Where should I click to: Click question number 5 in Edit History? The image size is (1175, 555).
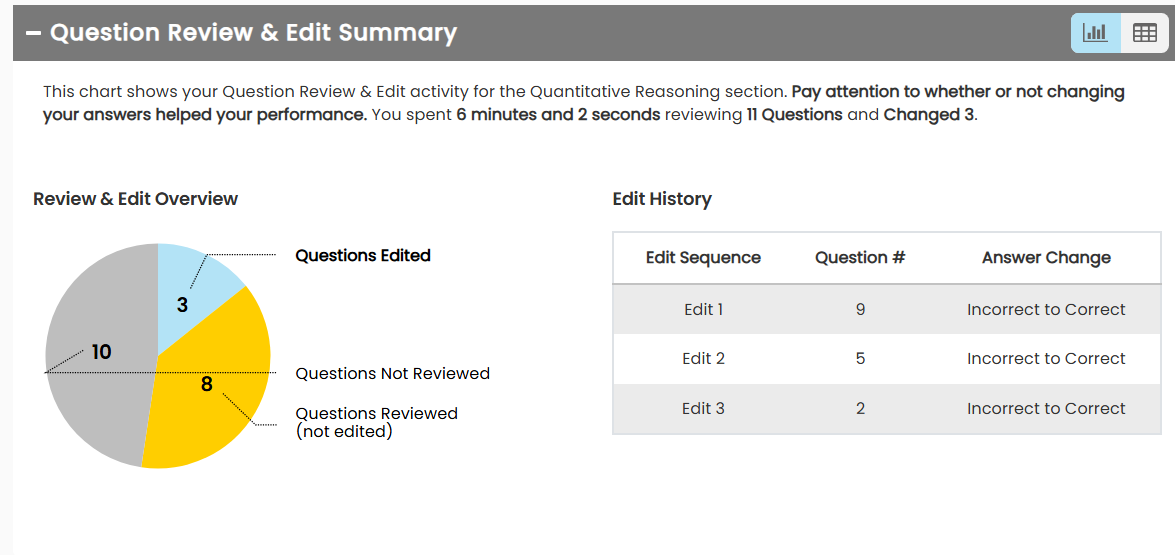tap(860, 359)
